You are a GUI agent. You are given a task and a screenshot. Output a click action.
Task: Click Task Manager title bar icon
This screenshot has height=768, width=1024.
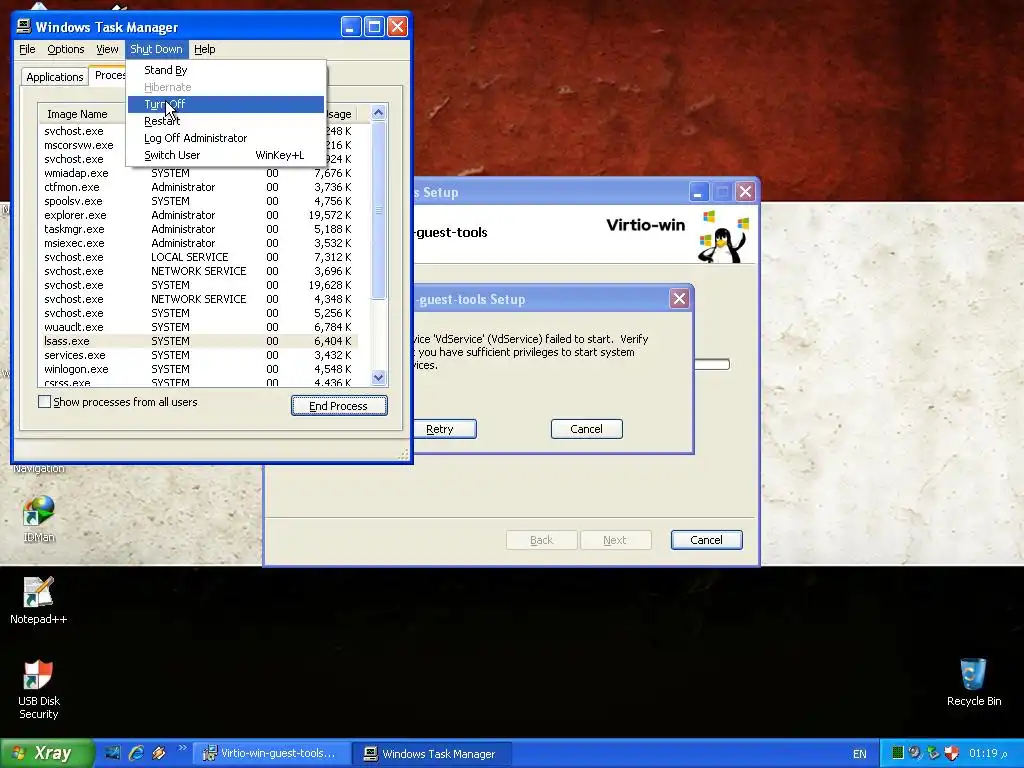pyautogui.click(x=24, y=26)
